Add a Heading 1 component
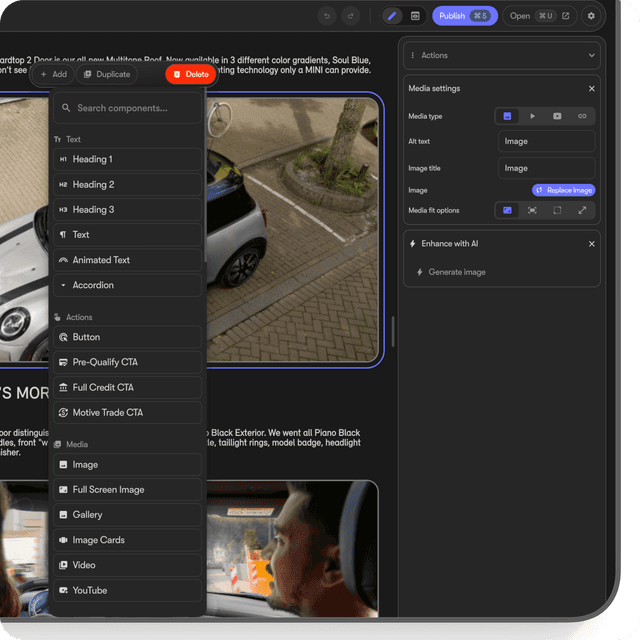The height and width of the screenshot is (640, 640). point(127,159)
